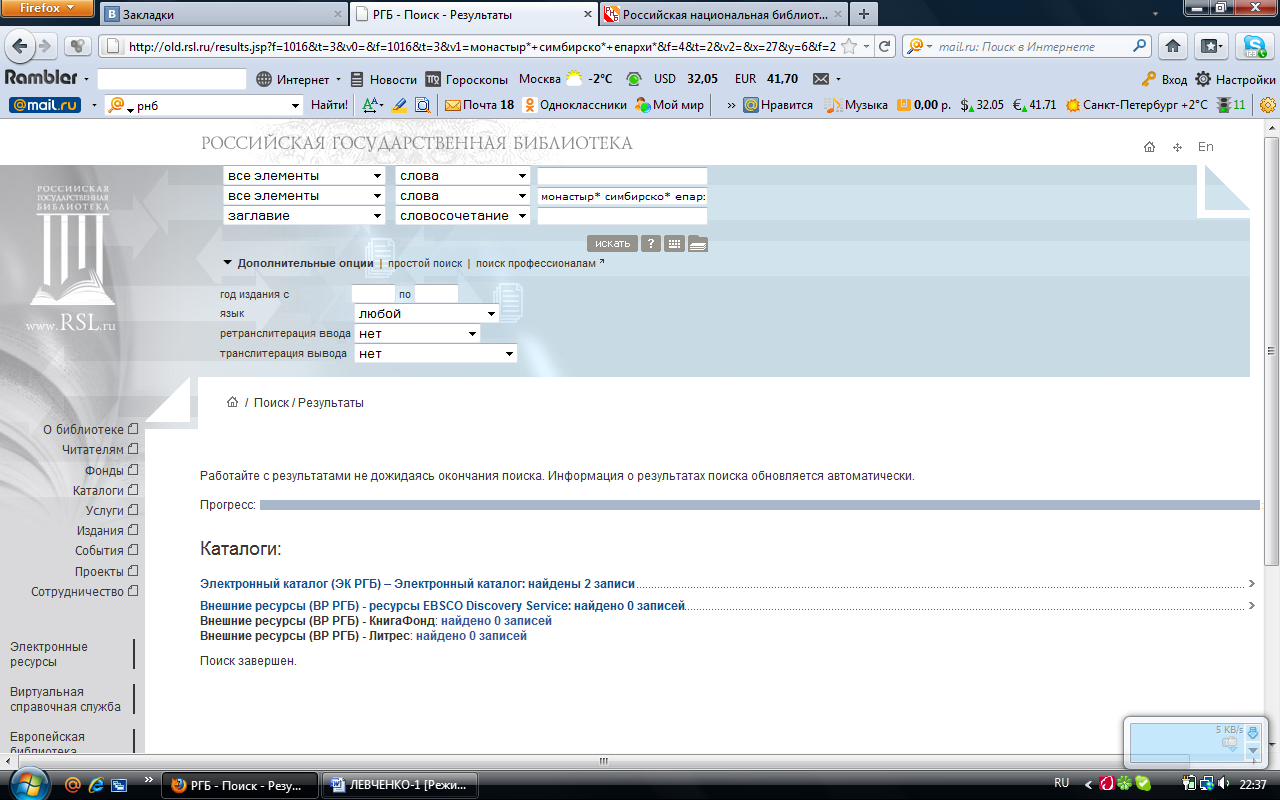Open Rambler Настройки gear settings

[1236, 79]
